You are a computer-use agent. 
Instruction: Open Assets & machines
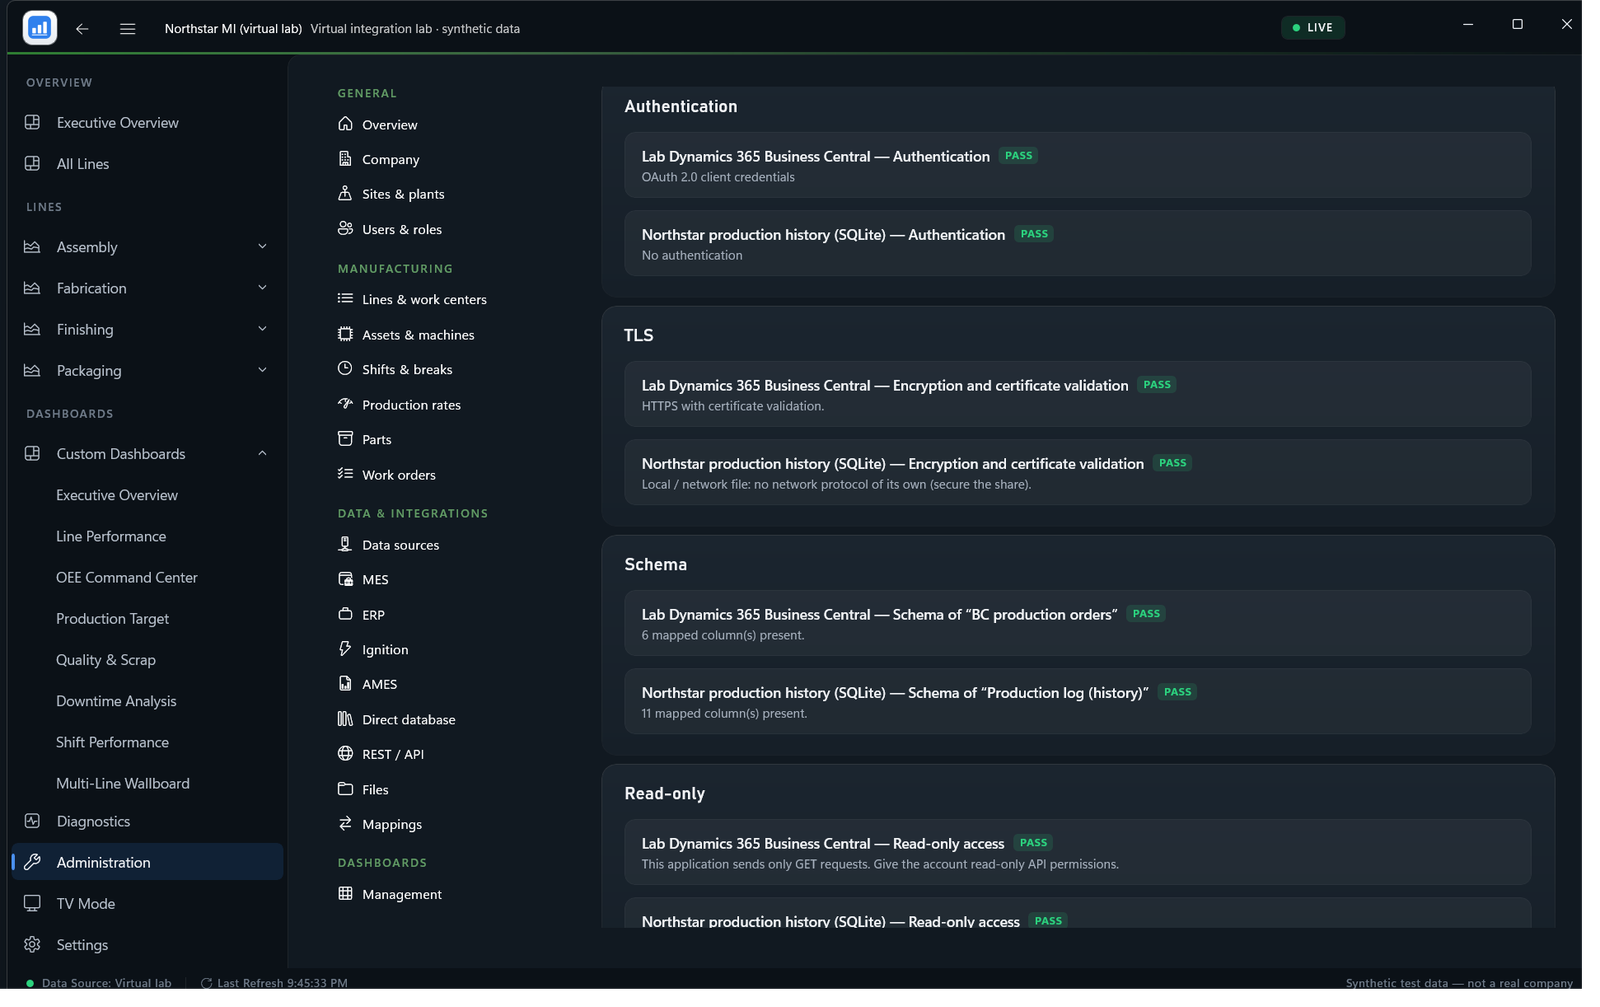coord(418,335)
